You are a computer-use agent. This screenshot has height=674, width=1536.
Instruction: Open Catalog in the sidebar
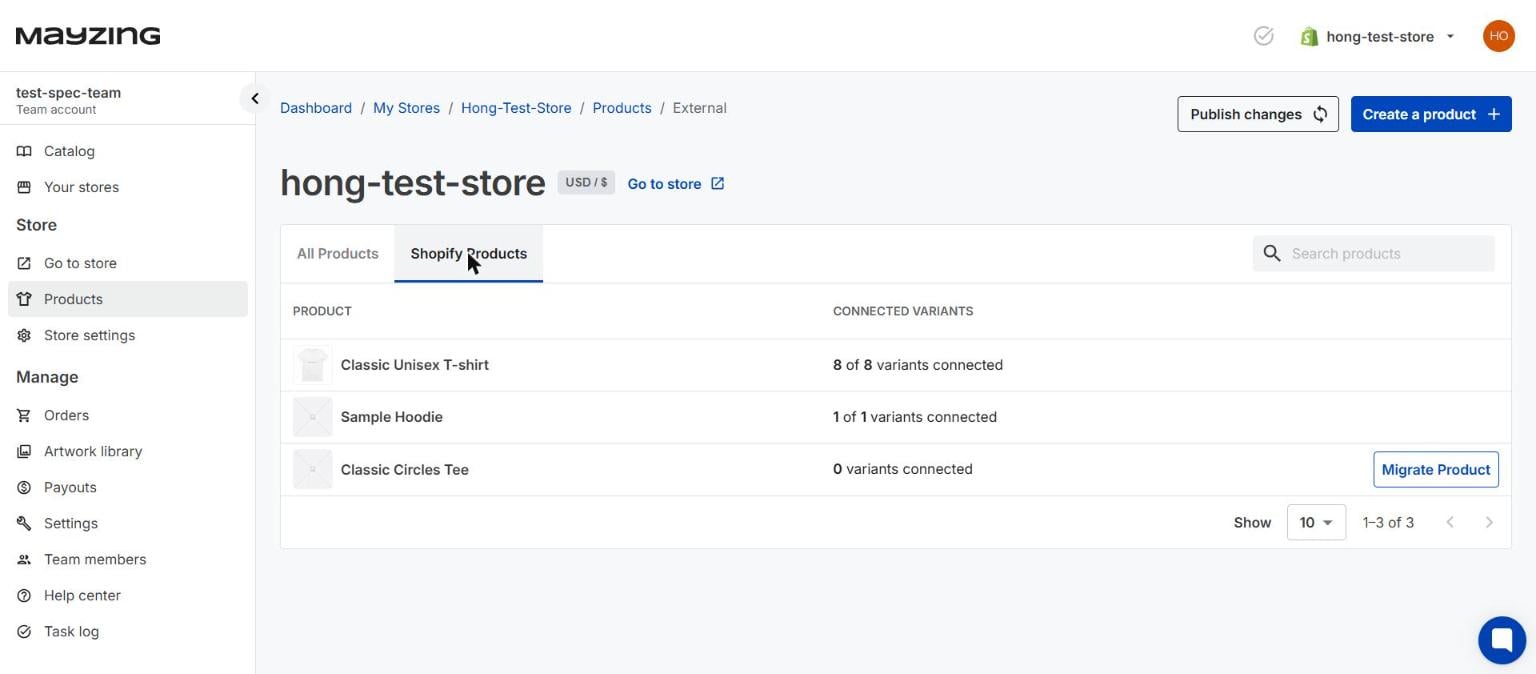(128, 151)
